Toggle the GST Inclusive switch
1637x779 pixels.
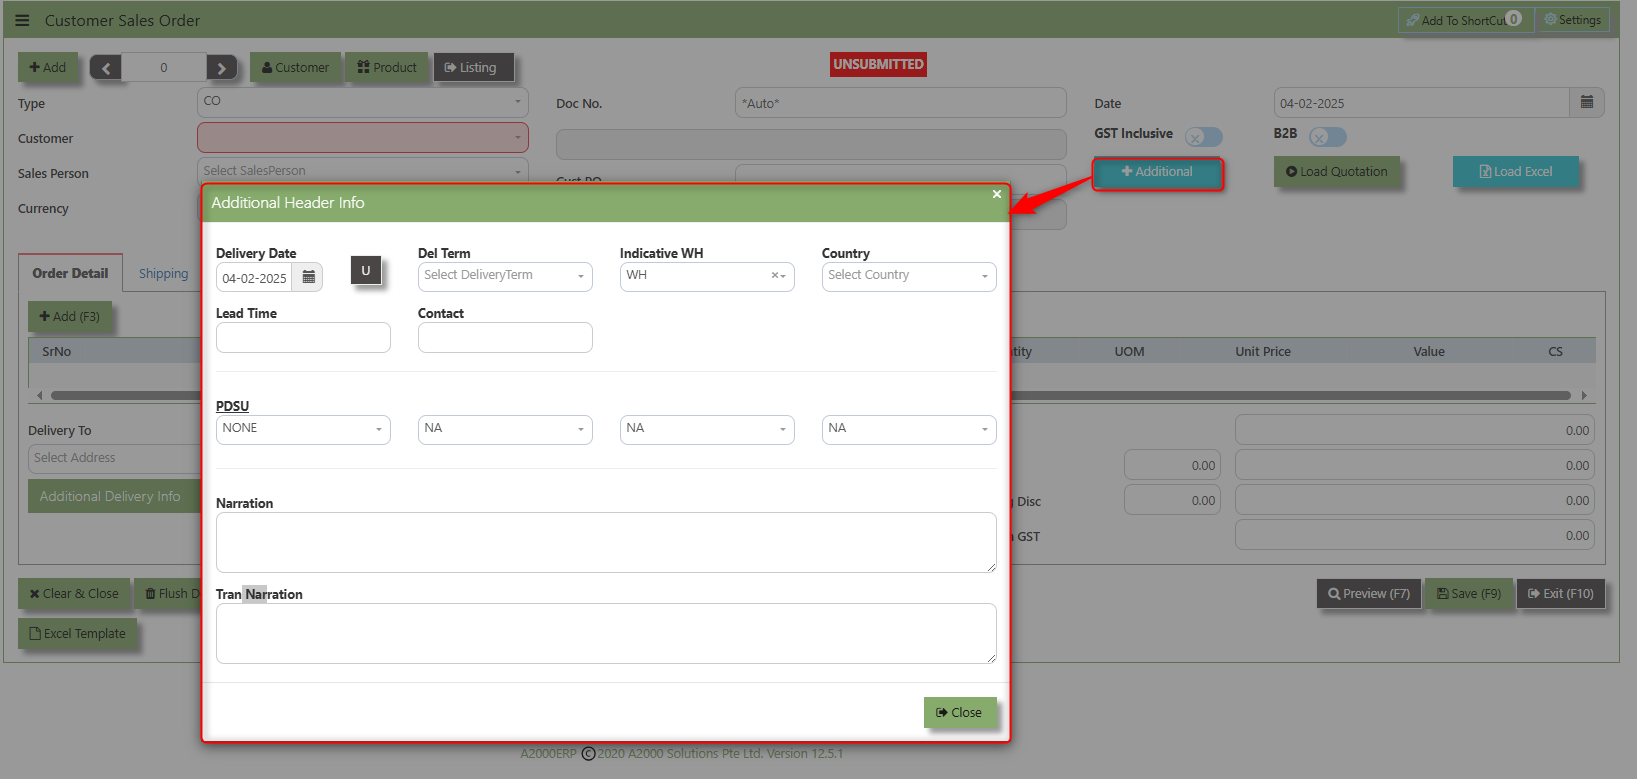1204,137
